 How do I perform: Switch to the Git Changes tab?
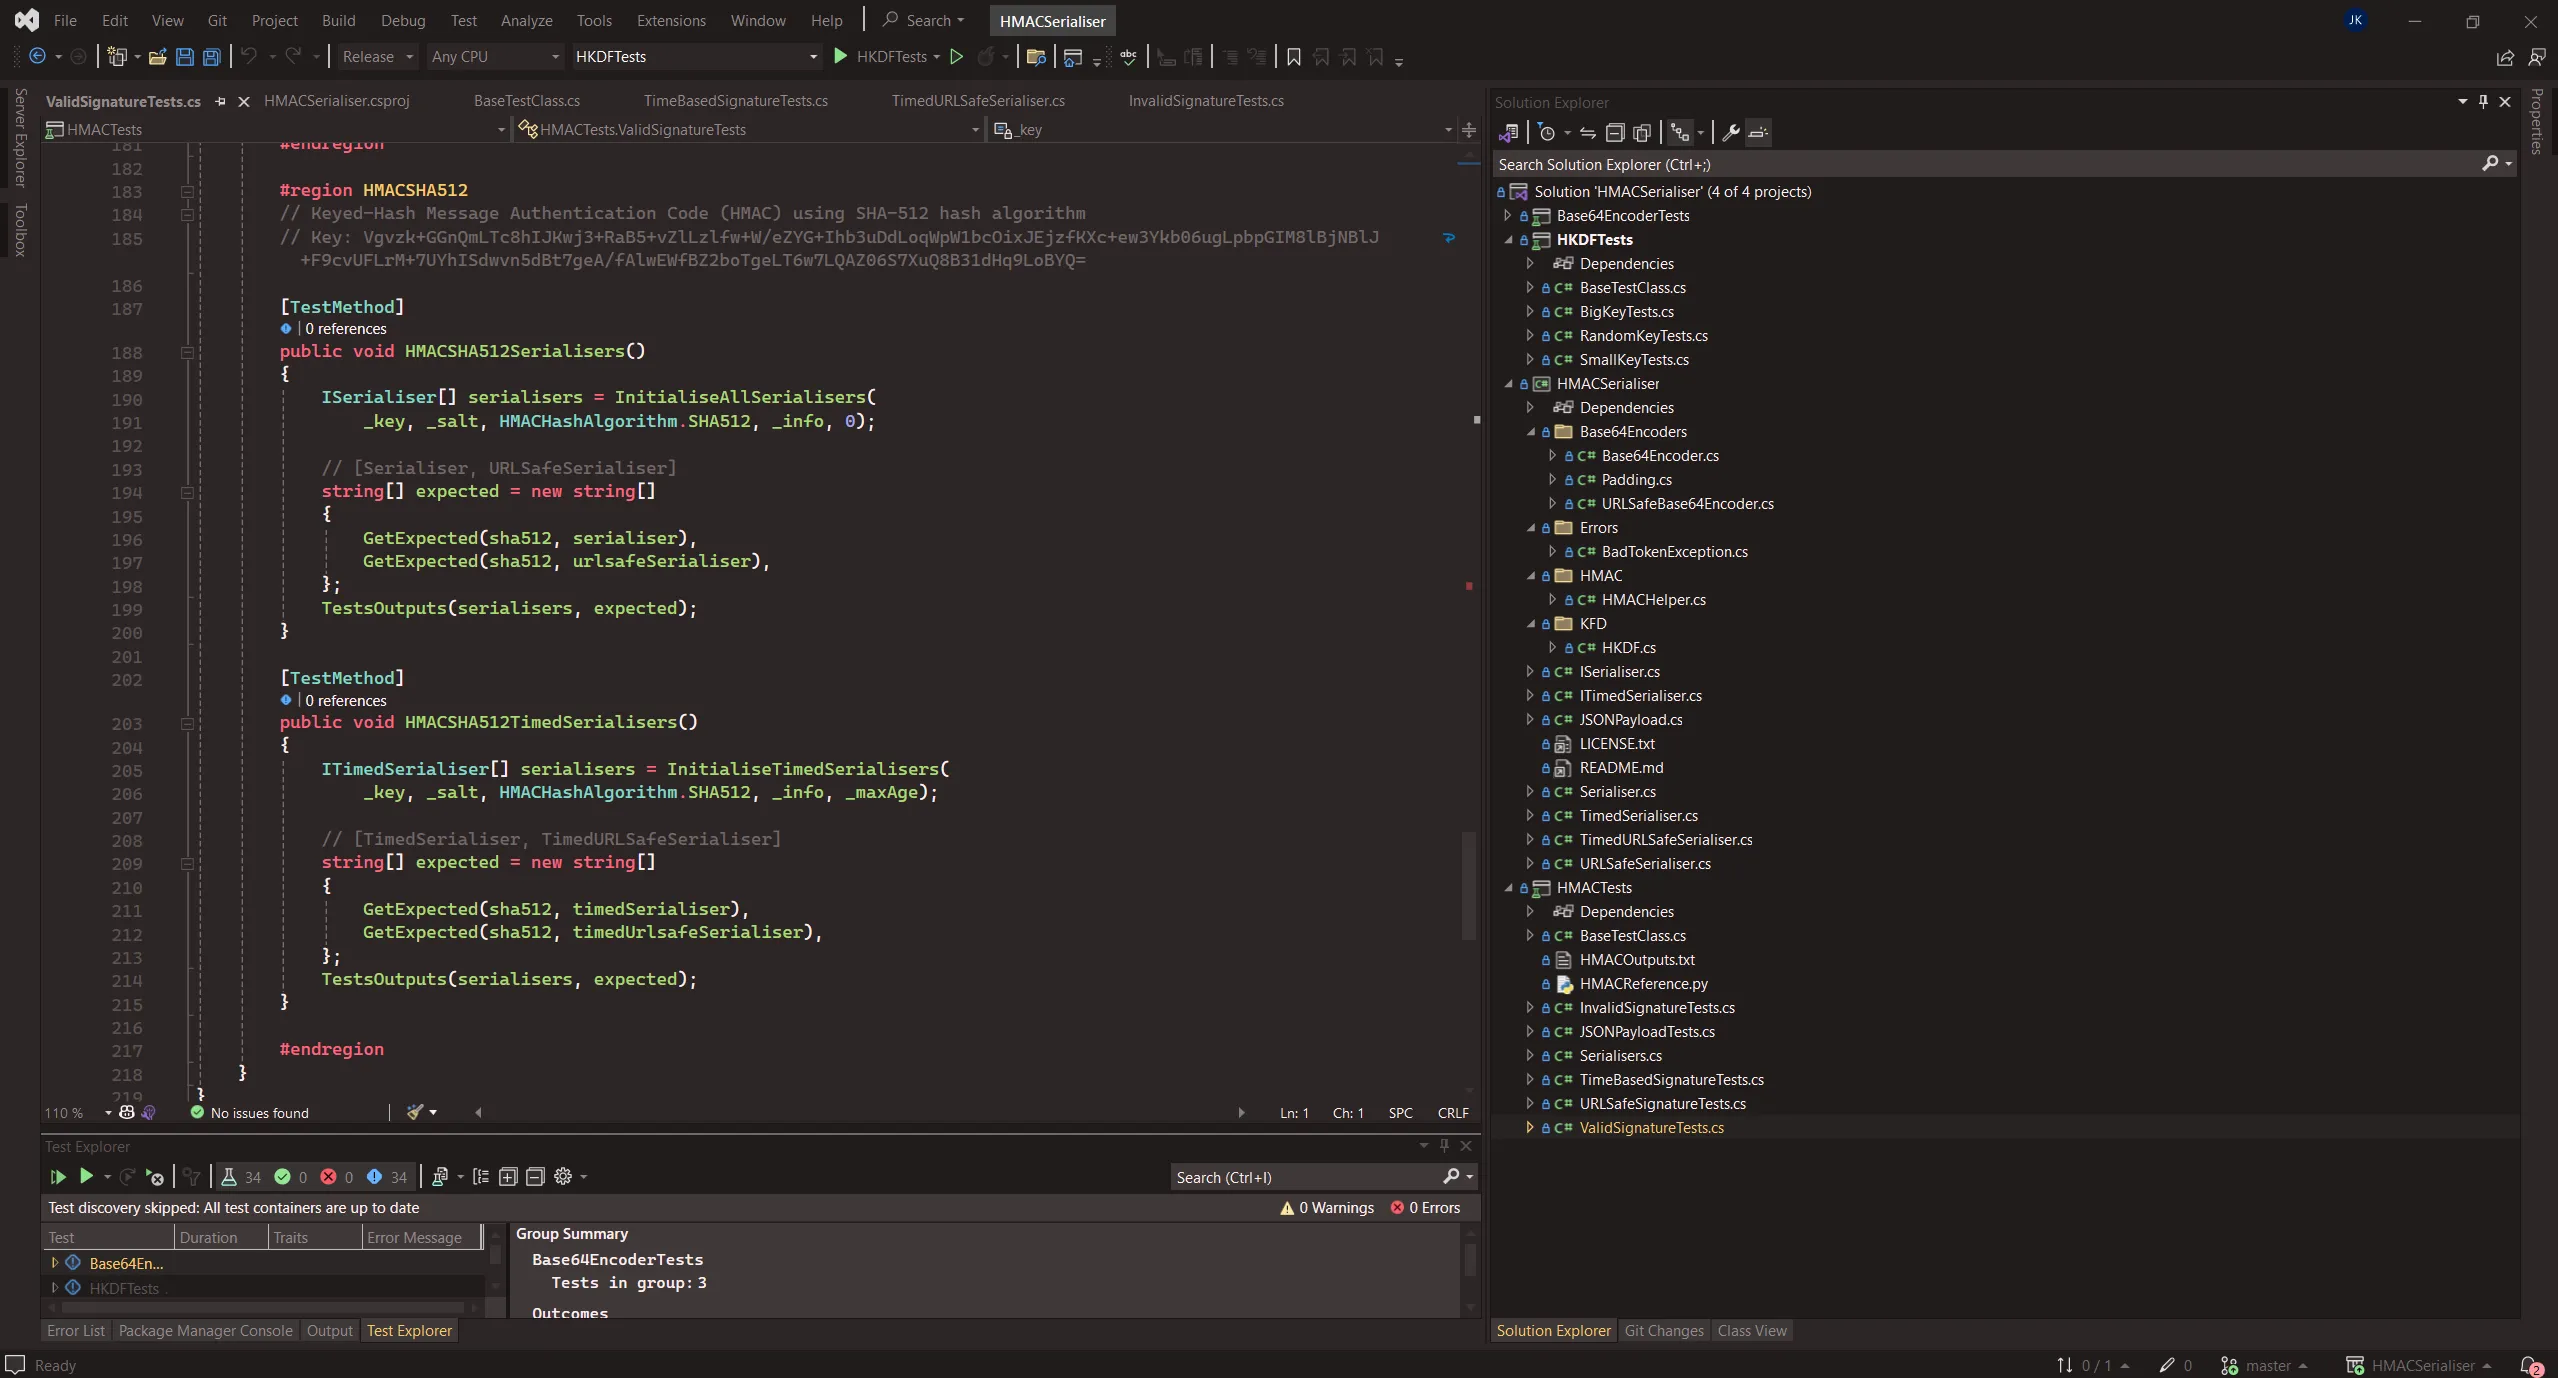[1663, 1331]
